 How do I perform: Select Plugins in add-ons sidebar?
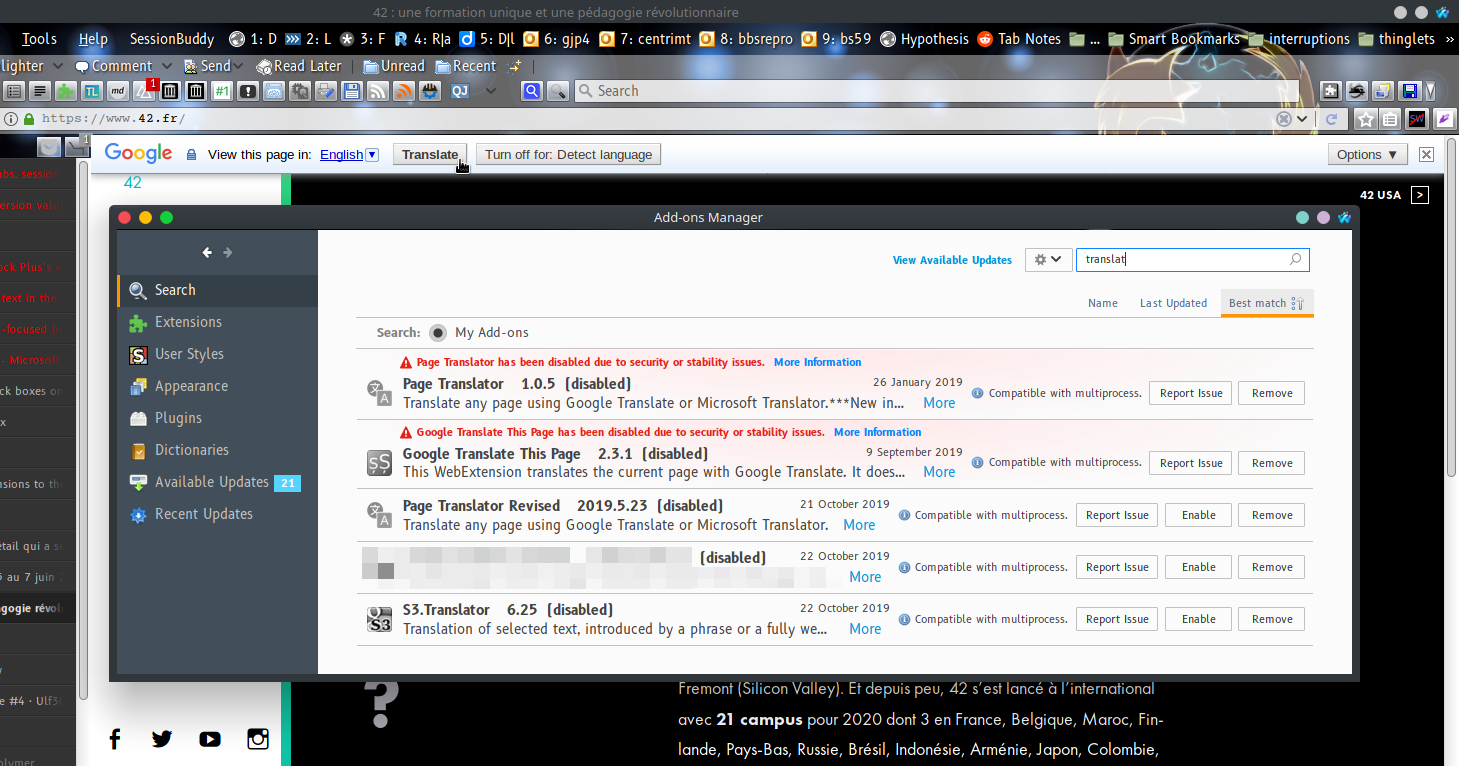tap(217, 418)
